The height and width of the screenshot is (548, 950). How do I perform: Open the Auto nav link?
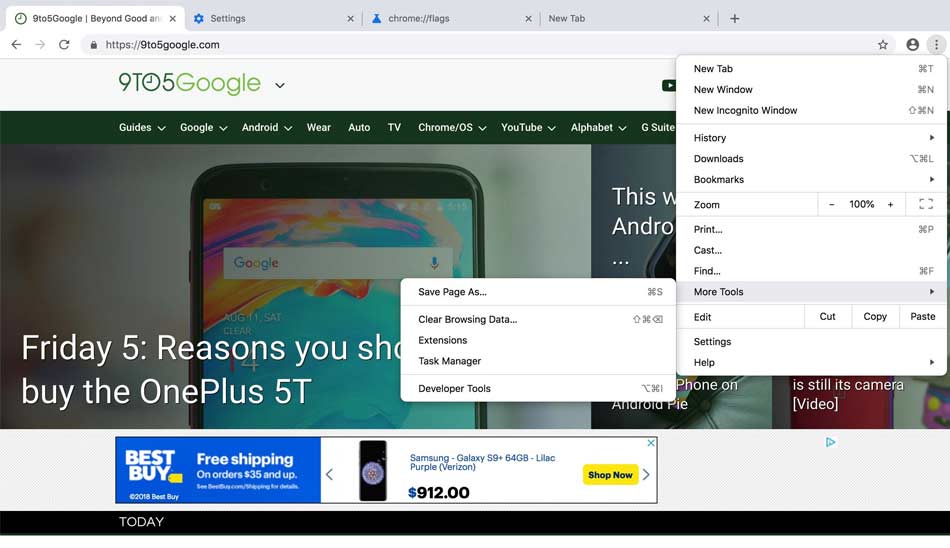[359, 127]
